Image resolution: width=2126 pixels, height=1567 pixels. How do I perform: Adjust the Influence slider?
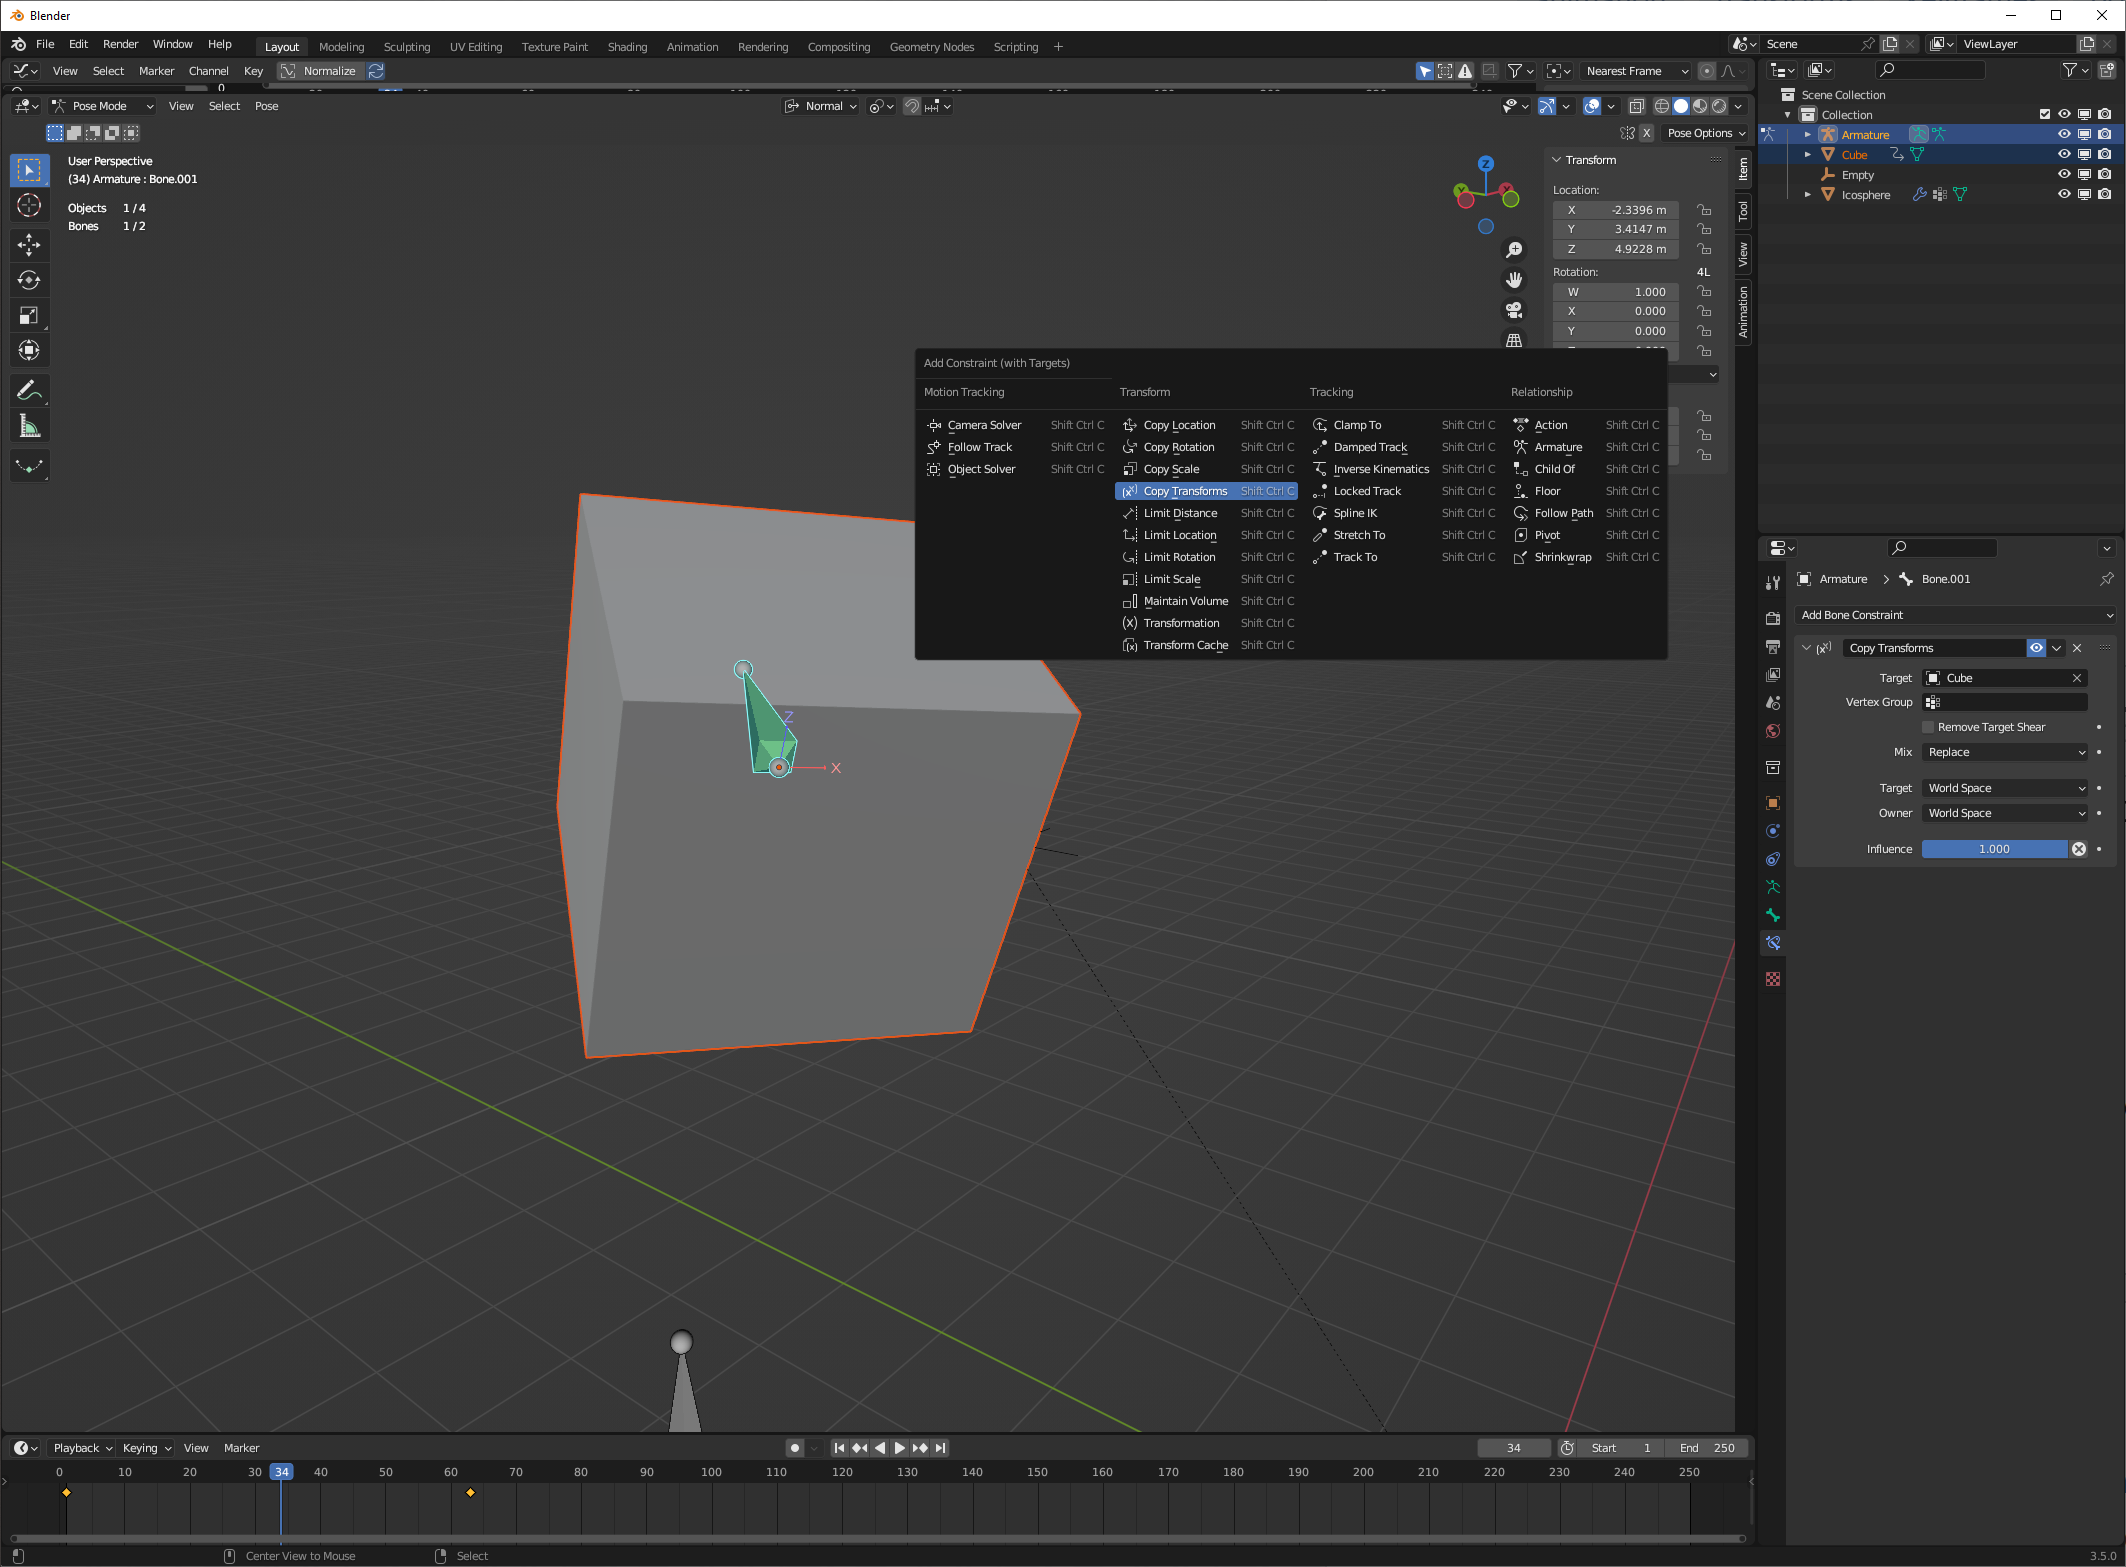point(1994,849)
